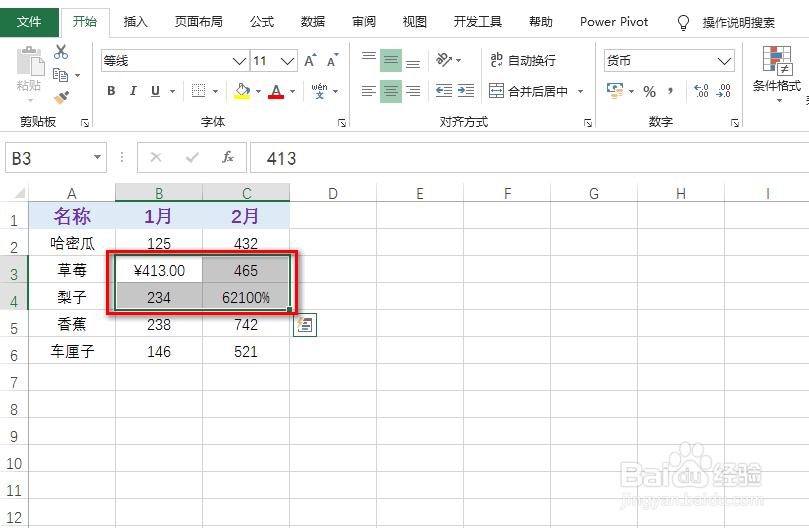
Task: Select column D header
Action: (x=333, y=194)
